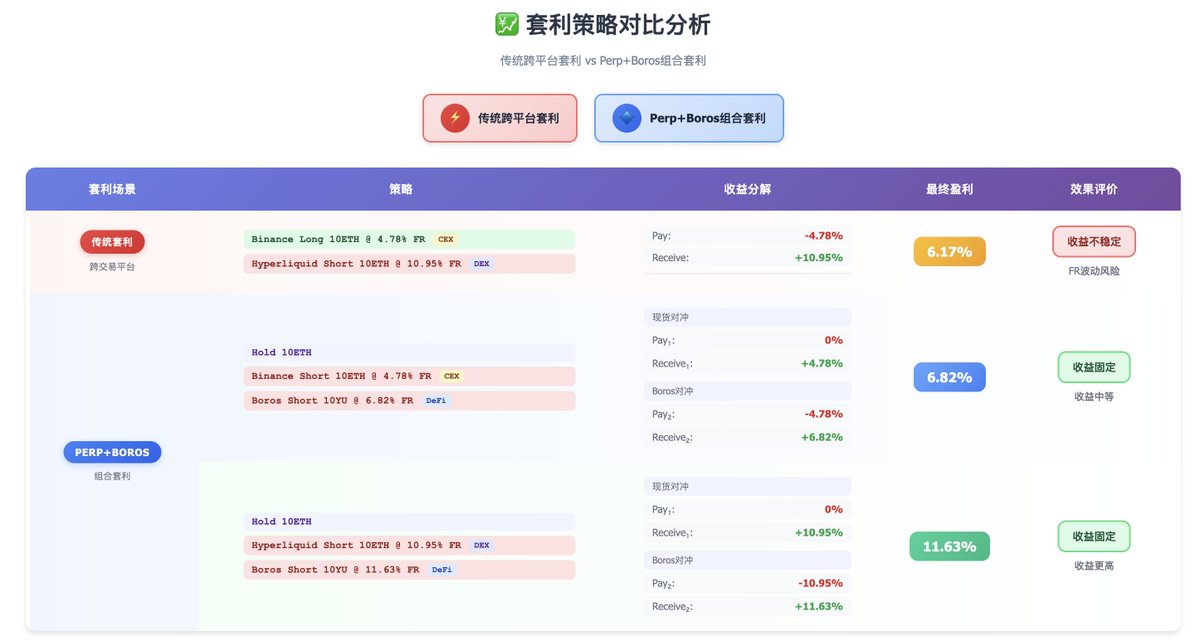1200x641 pixels.
Task: Click the yellow 6.17% profit badge
Action: (x=949, y=252)
